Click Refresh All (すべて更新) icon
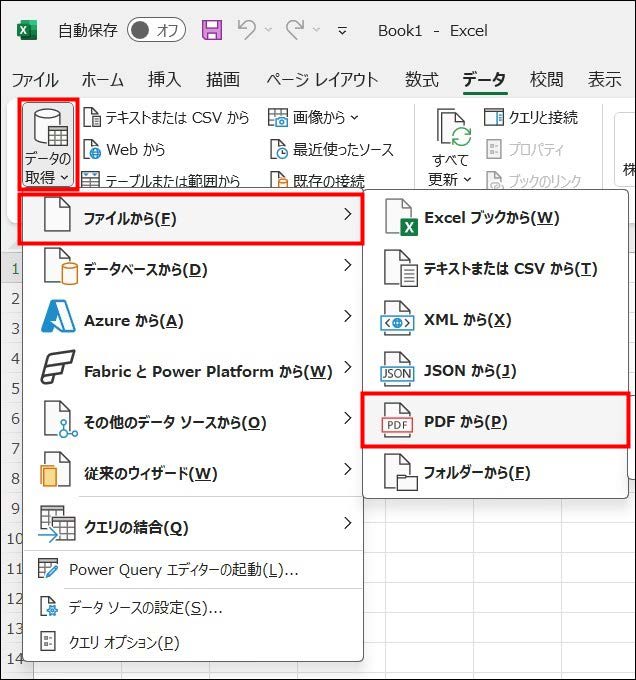636x680 pixels. (x=453, y=135)
